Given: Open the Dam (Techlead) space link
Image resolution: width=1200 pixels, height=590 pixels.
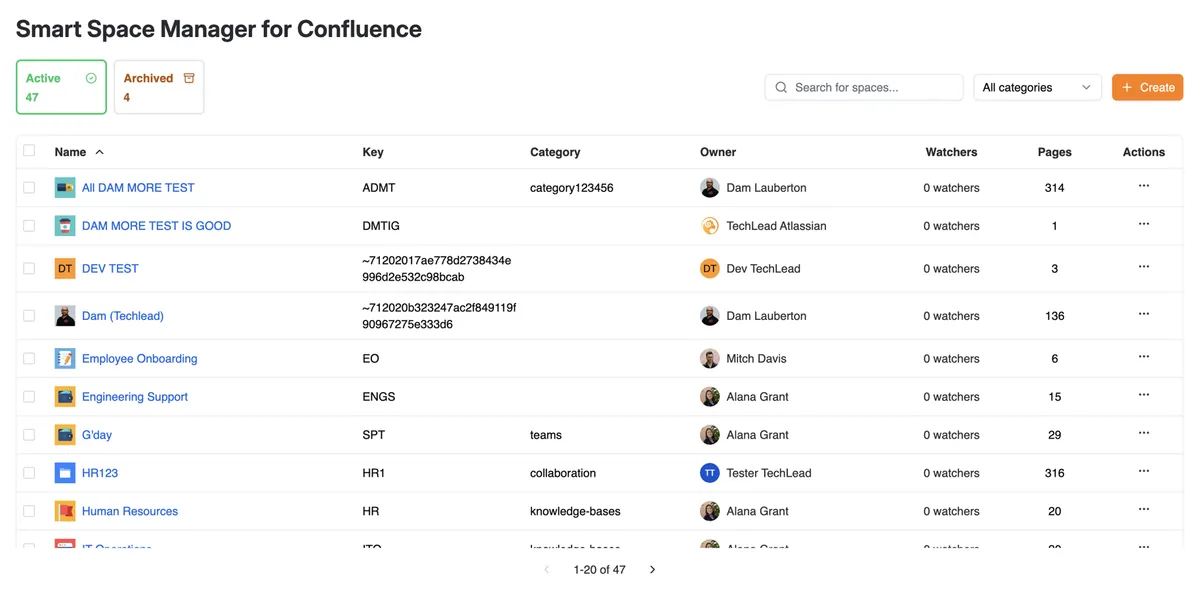Looking at the screenshot, I should click(x=123, y=315).
